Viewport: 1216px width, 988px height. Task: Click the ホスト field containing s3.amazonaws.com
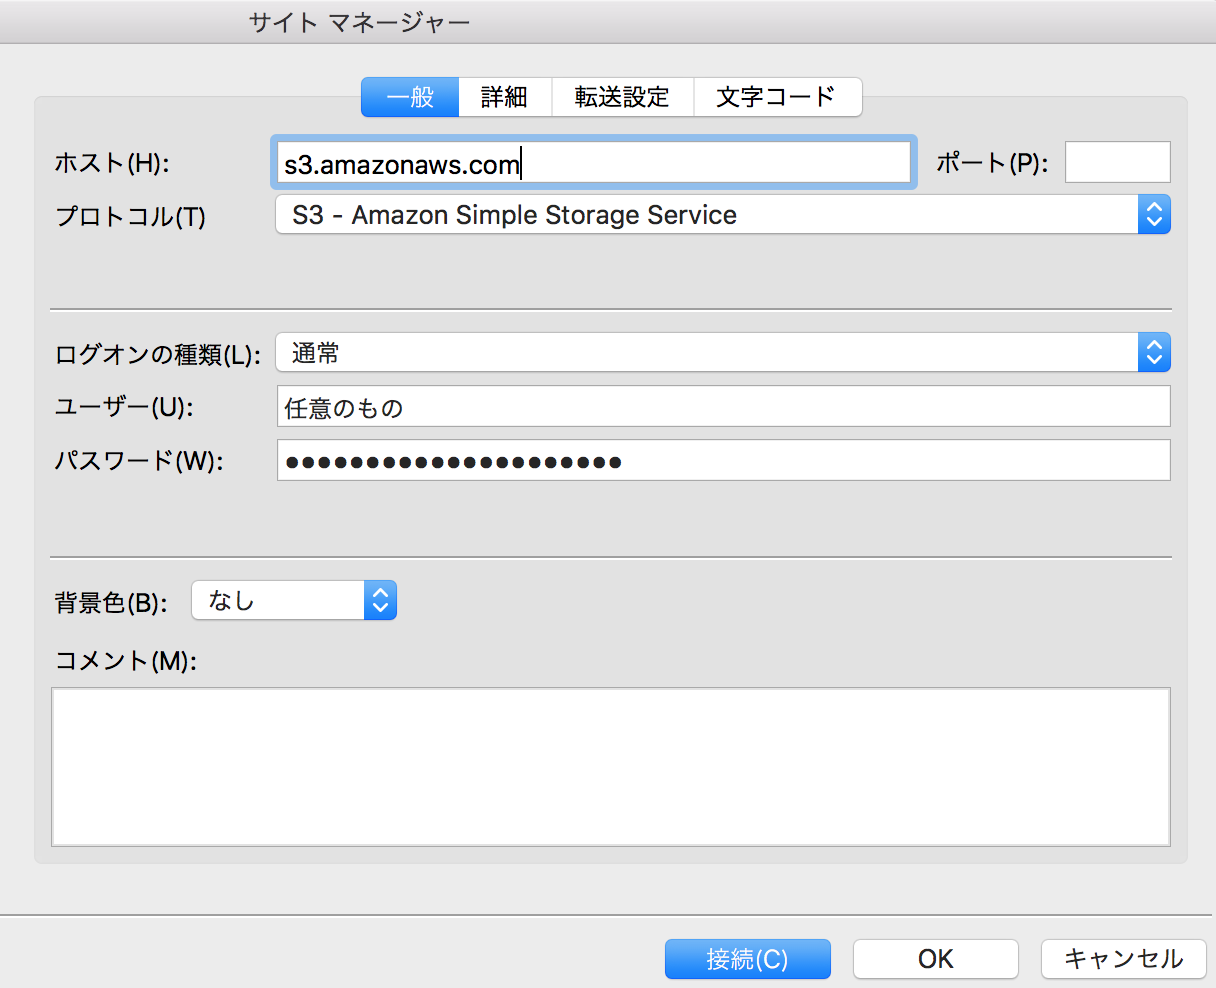[590, 161]
